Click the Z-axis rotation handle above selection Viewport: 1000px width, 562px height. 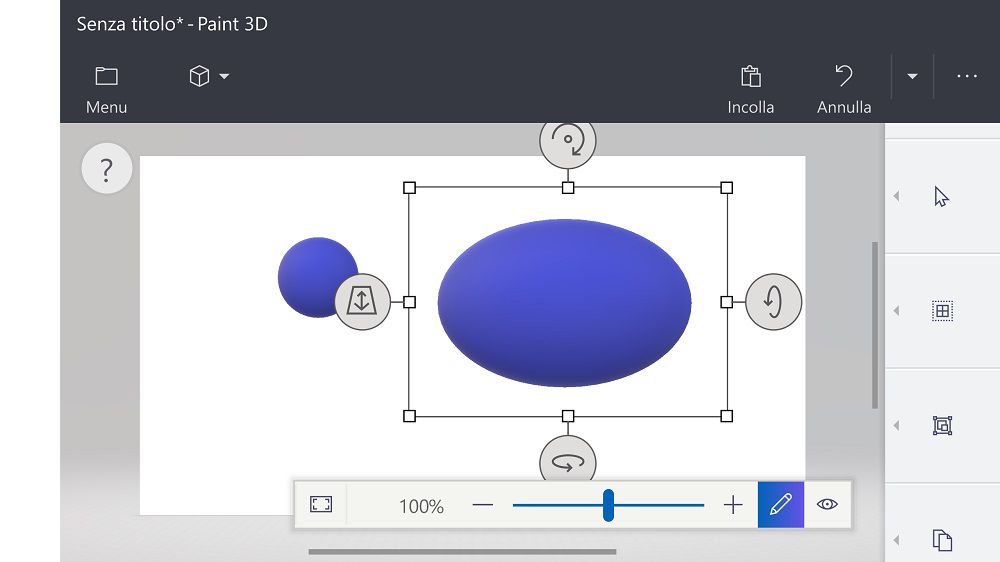click(568, 142)
